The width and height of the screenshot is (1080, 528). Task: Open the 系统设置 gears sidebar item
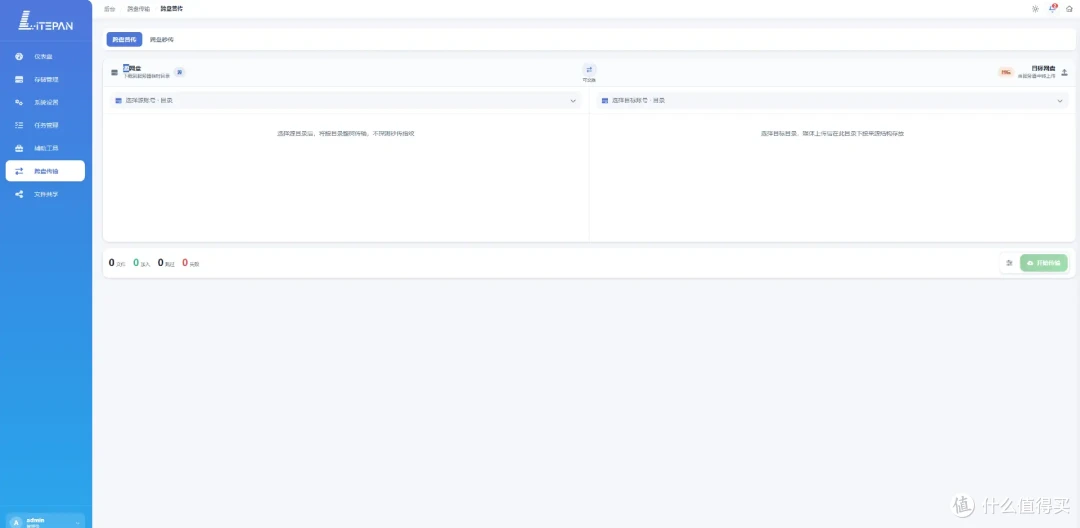tap(45, 103)
